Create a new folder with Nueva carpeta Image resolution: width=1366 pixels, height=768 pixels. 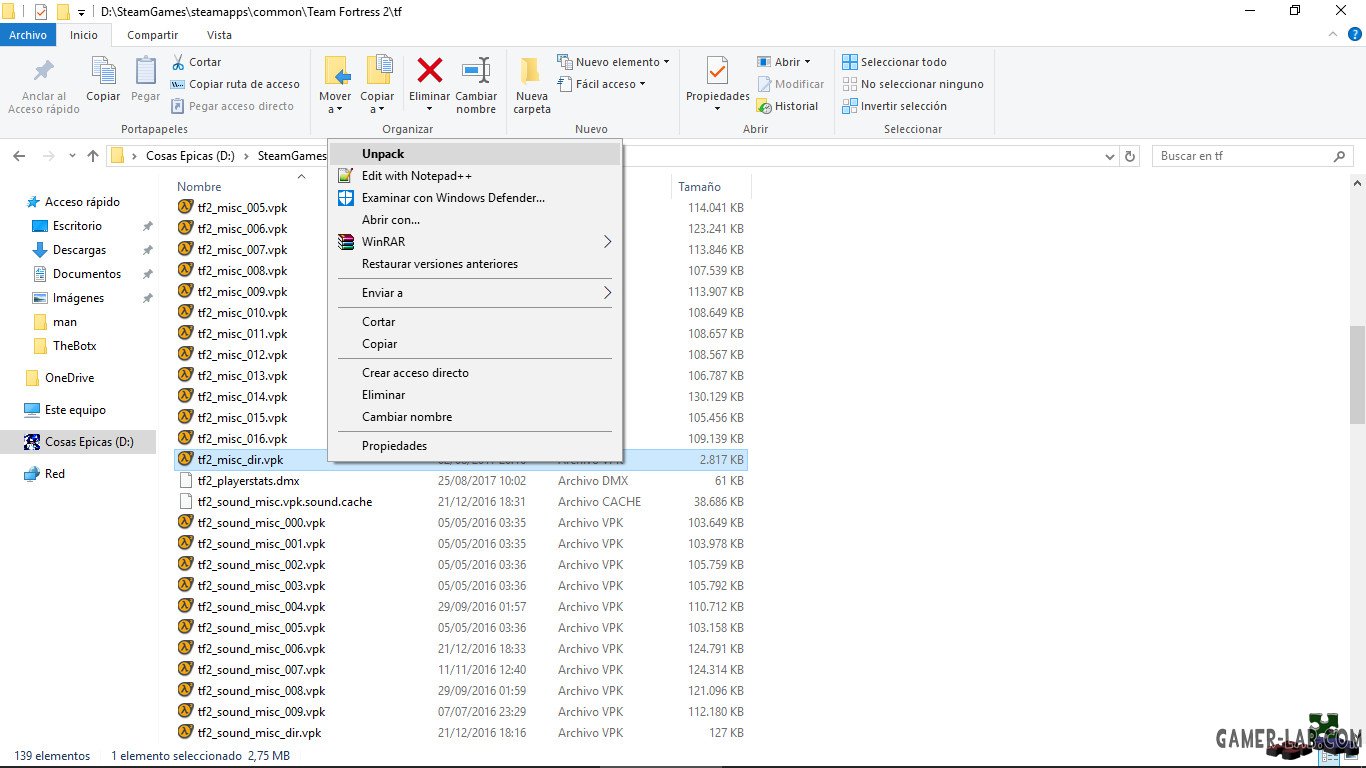(x=532, y=85)
